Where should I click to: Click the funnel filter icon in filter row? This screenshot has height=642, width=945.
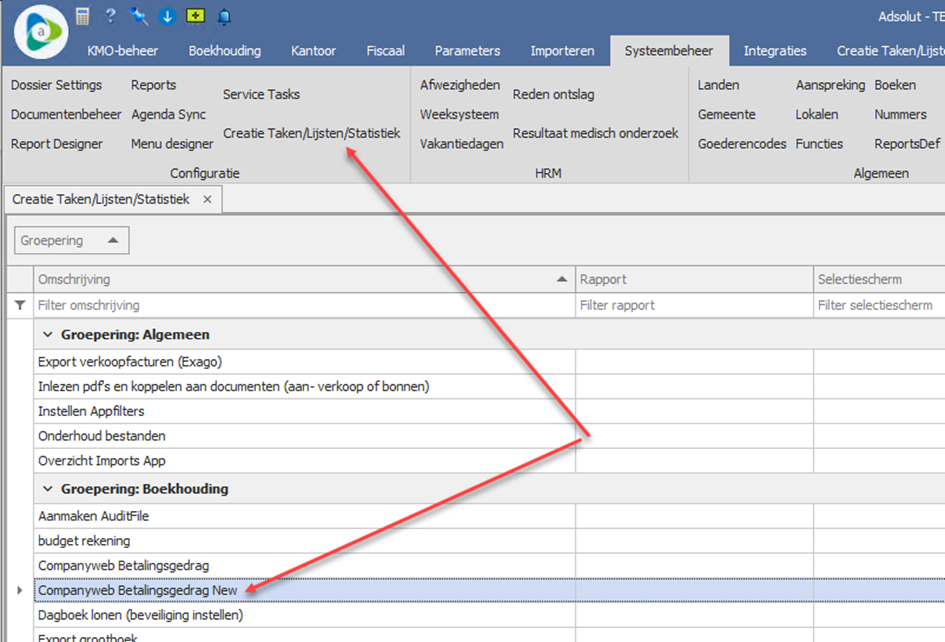point(20,305)
